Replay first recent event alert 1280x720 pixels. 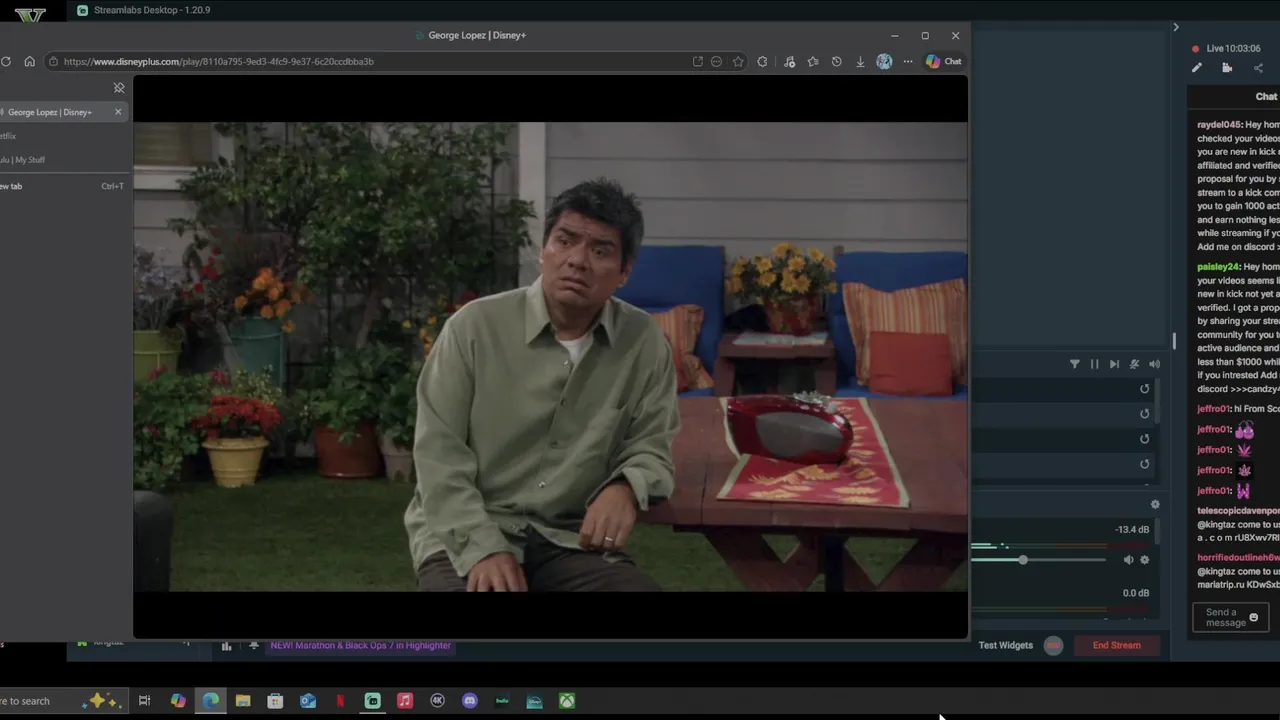[x=1145, y=389]
